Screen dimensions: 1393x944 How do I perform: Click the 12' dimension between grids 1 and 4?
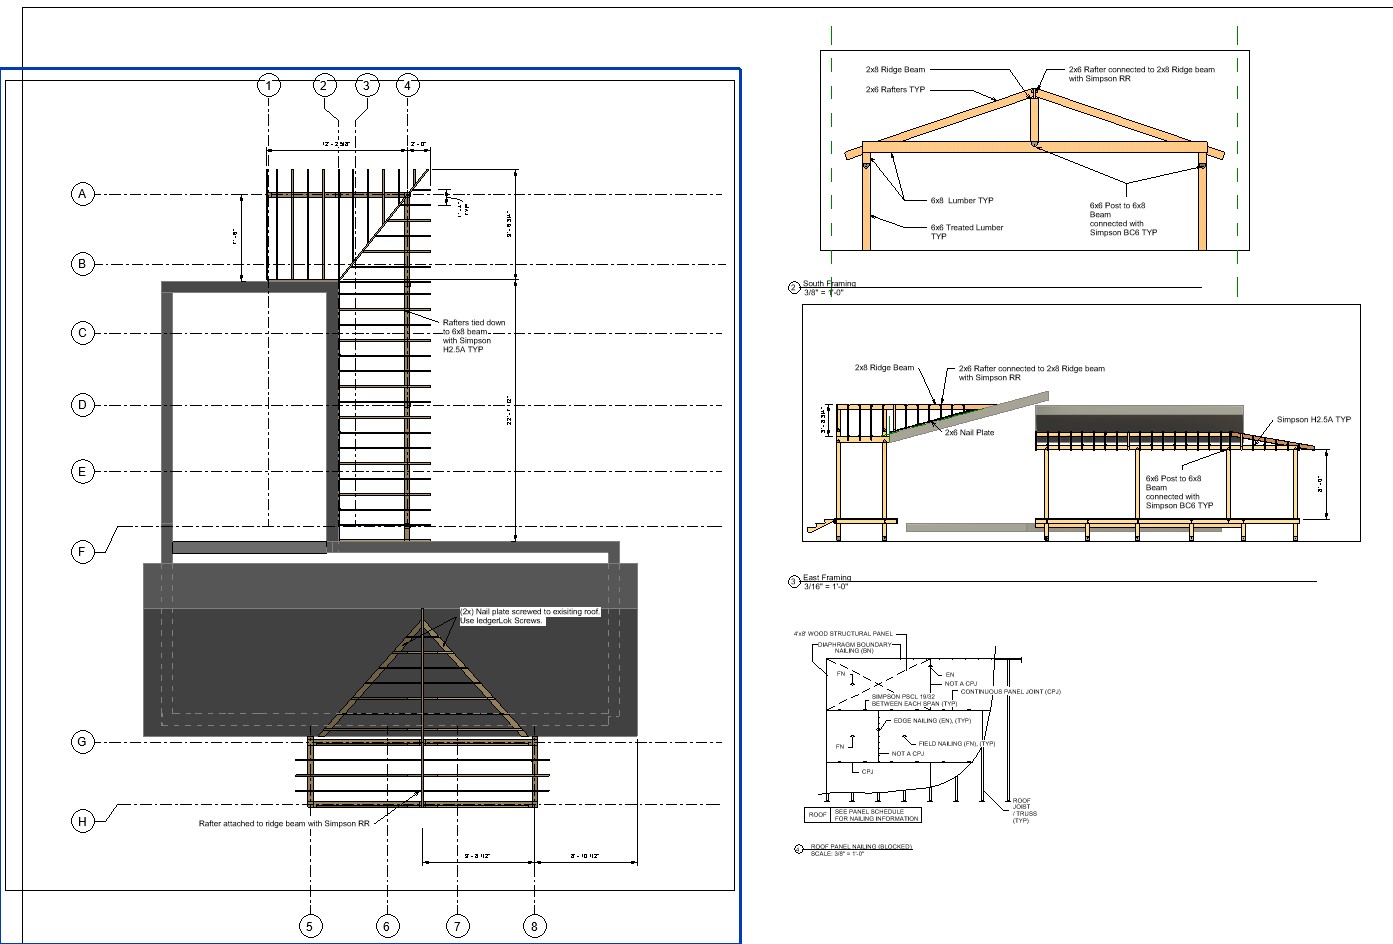(336, 144)
